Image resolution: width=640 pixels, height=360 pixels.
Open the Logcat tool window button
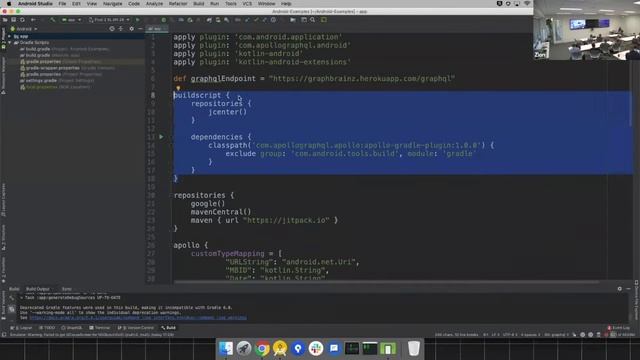point(21,328)
